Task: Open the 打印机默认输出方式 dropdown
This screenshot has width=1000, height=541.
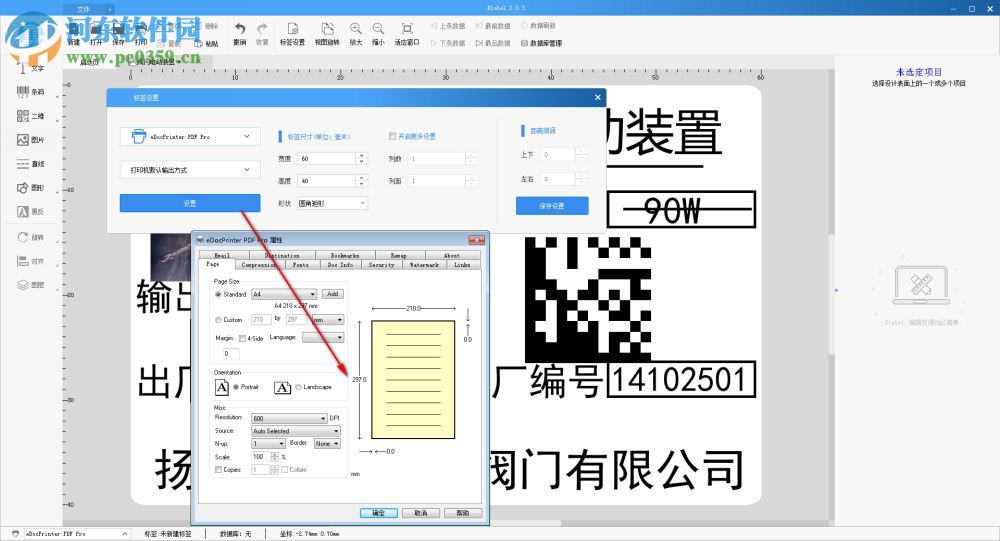Action: click(x=190, y=170)
